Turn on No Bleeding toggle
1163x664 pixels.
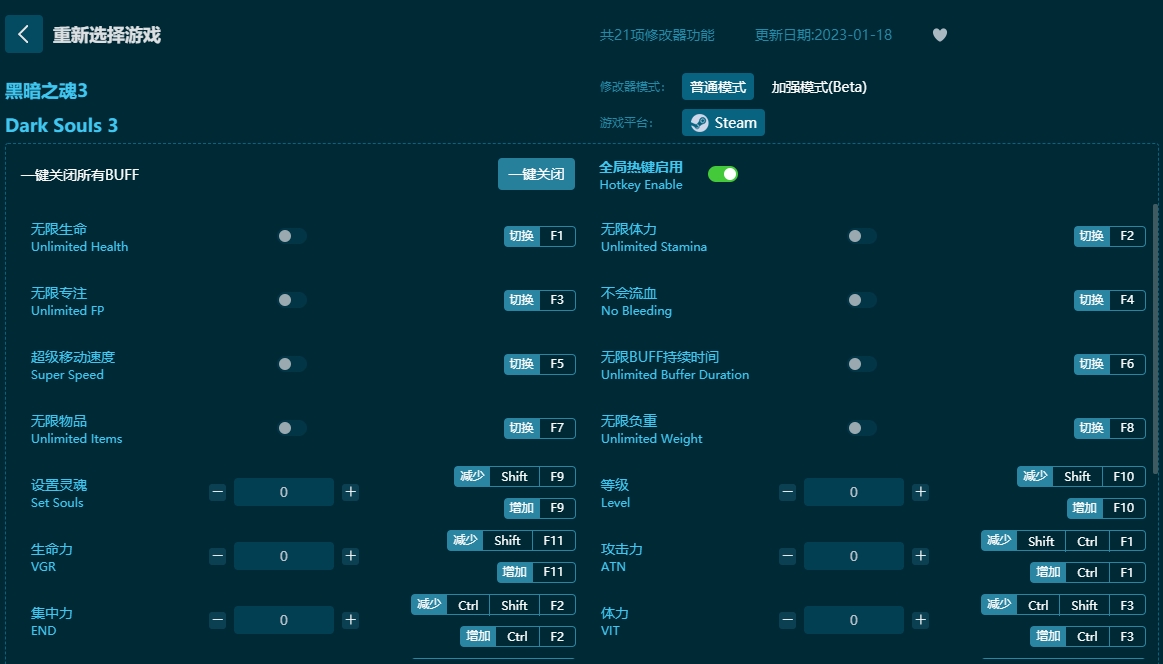(x=862, y=300)
